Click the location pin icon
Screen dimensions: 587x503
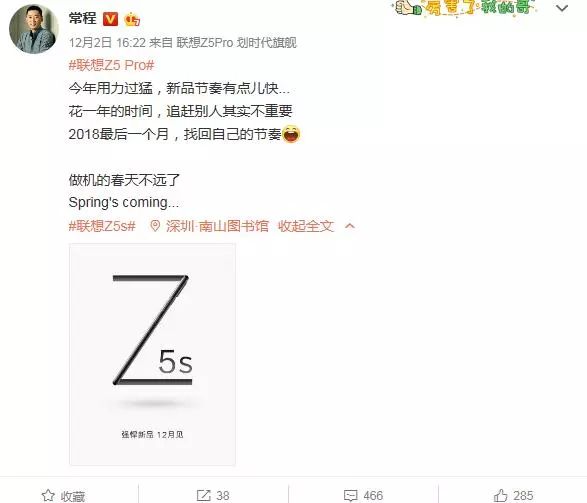coord(155,226)
